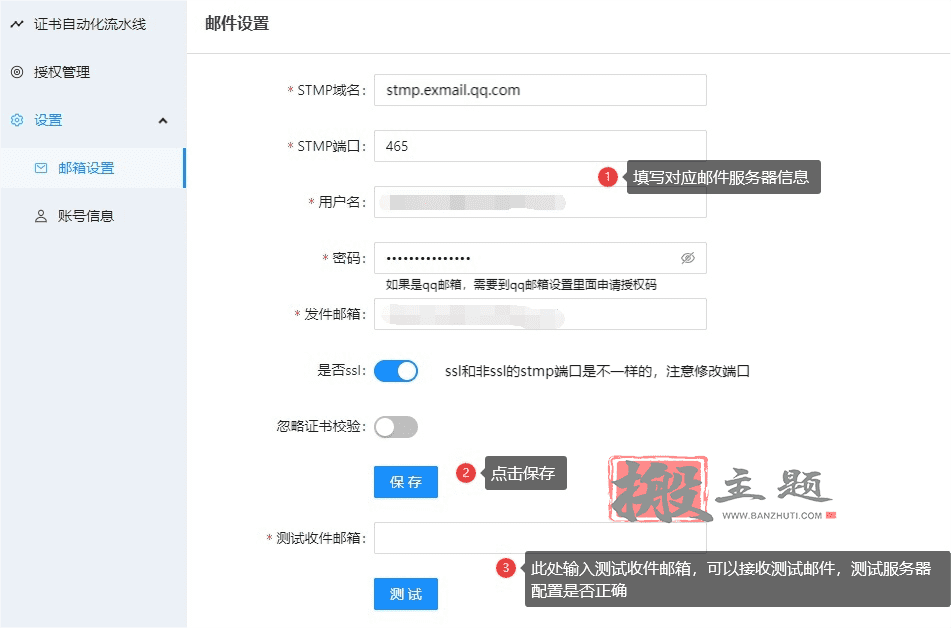The image size is (951, 628).
Task: Enable the 忽略证书校验 switch
Action: point(395,427)
